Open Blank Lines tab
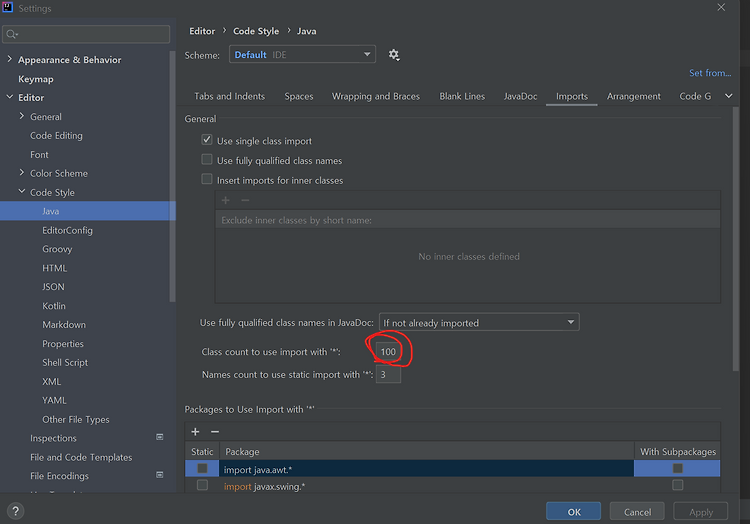 pyautogui.click(x=462, y=97)
